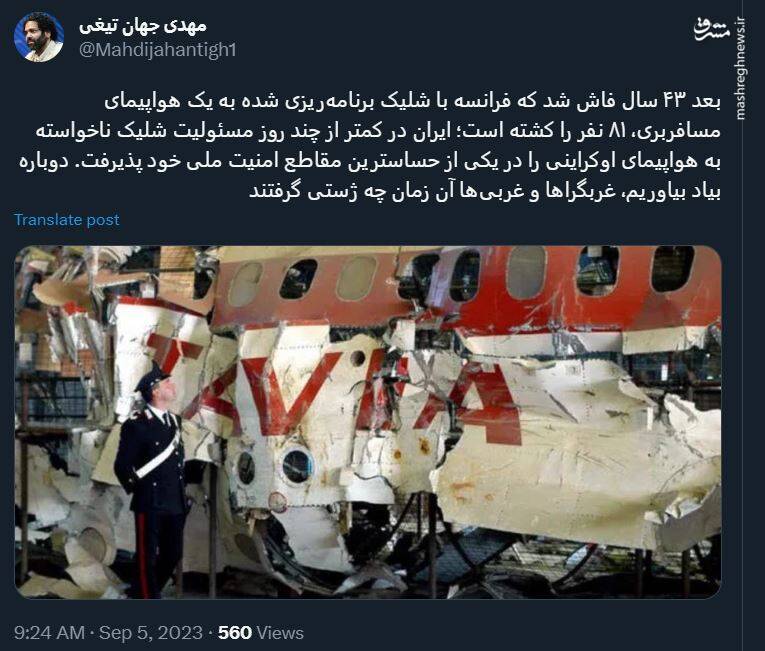Click the first line of the tweet text
765x651 pixels.
pyautogui.click(x=412, y=101)
